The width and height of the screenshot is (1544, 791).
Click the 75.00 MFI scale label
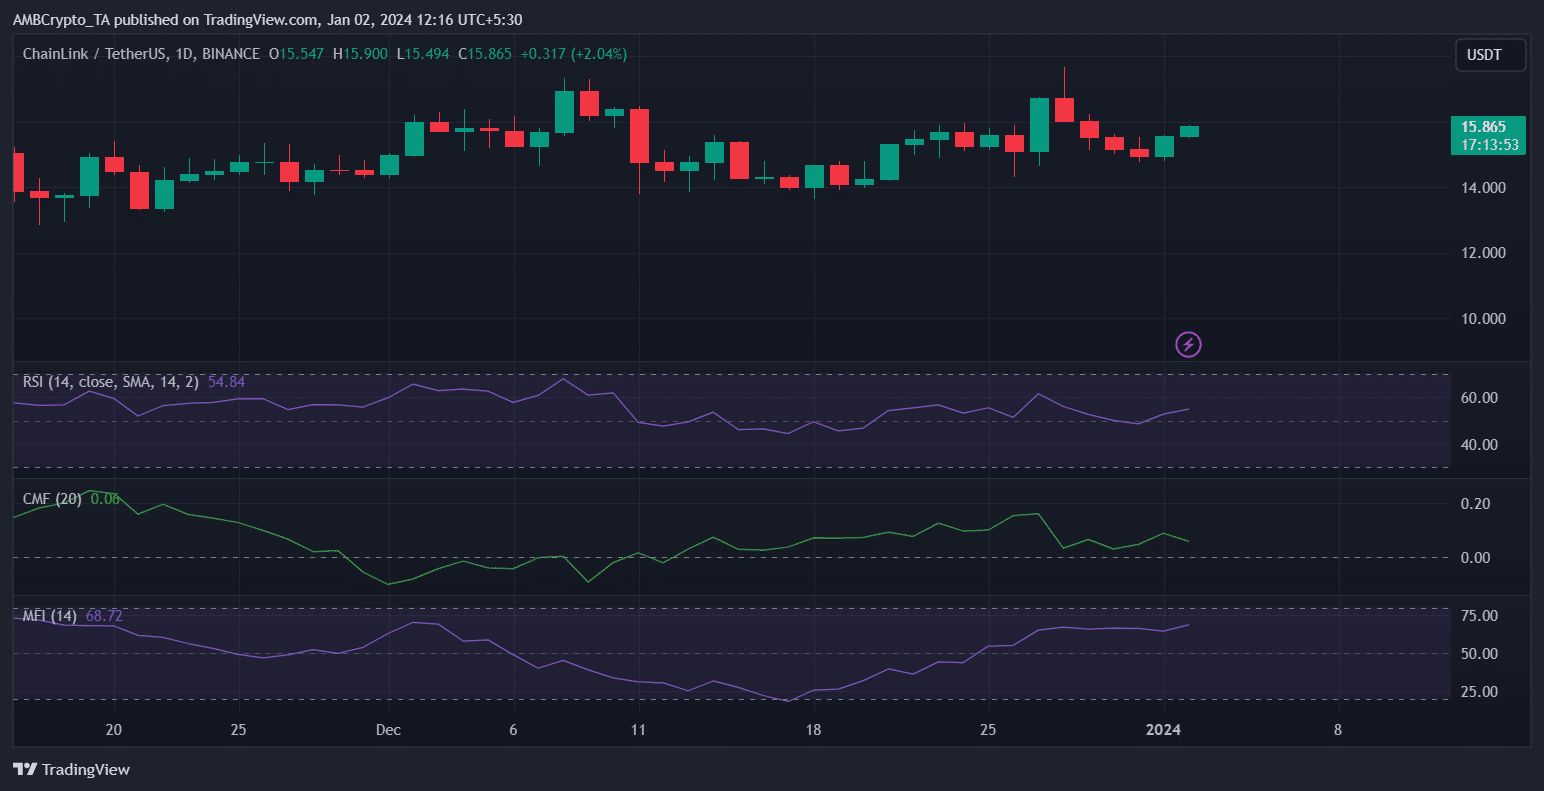pyautogui.click(x=1478, y=616)
